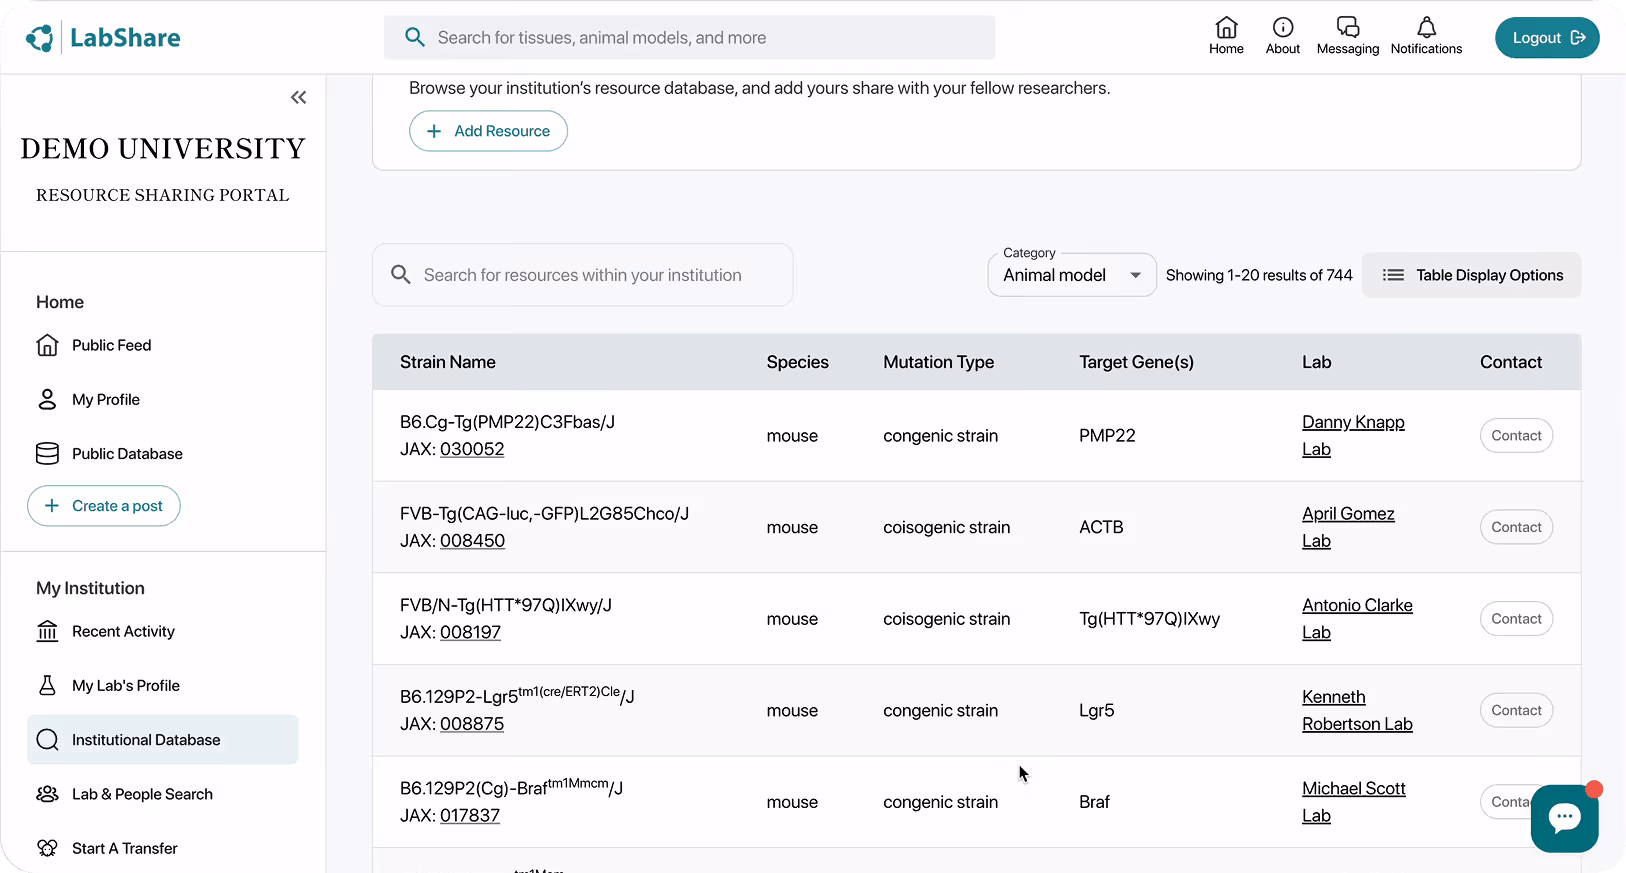
Task: Click the Target Gene(s) column header
Action: (x=1136, y=362)
